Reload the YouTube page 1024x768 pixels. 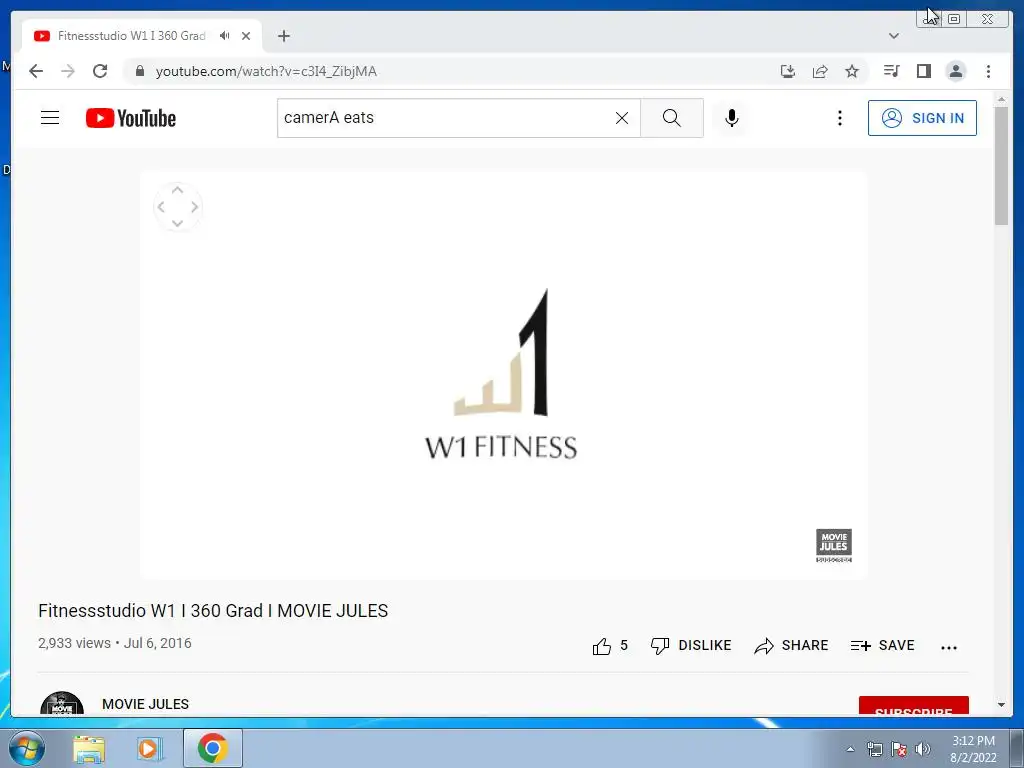pos(100,71)
